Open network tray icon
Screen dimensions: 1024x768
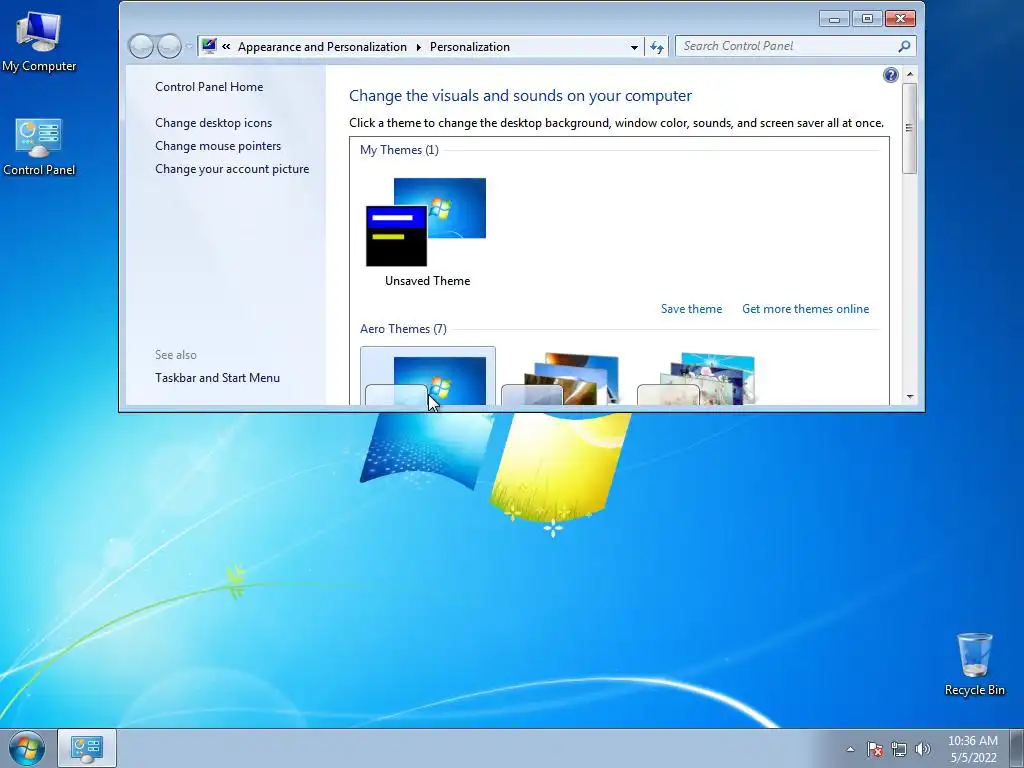click(x=899, y=749)
